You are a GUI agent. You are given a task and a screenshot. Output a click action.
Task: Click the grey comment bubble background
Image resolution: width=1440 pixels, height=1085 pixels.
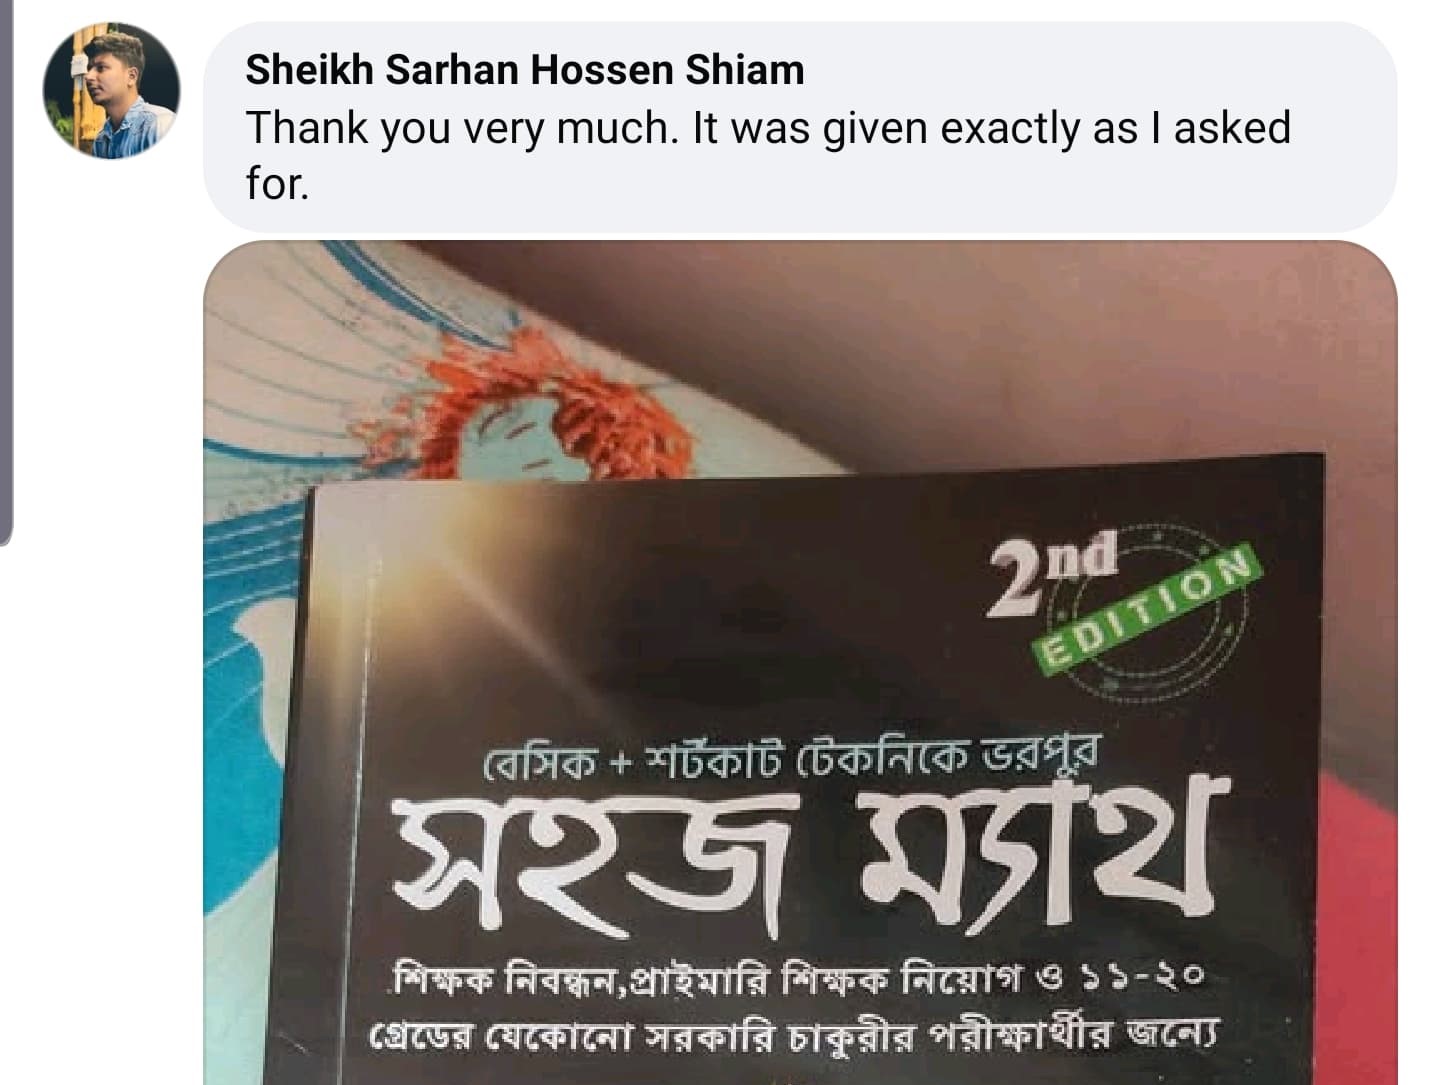(x=800, y=128)
